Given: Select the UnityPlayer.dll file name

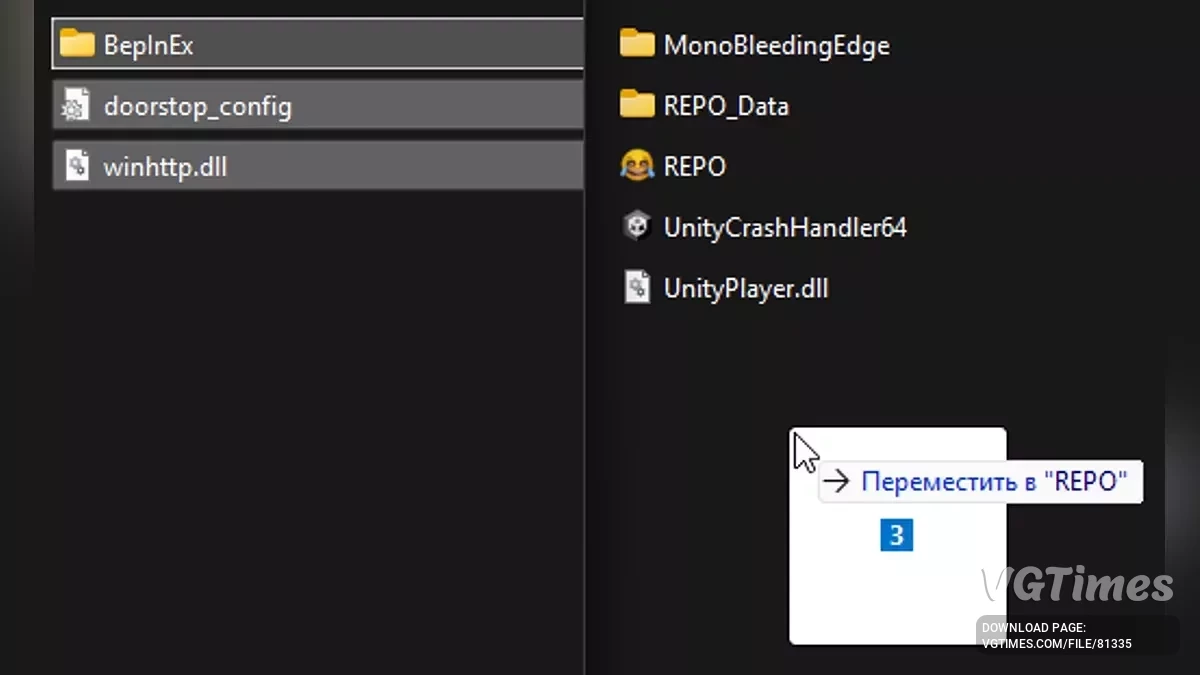Looking at the screenshot, I should pyautogui.click(x=746, y=290).
